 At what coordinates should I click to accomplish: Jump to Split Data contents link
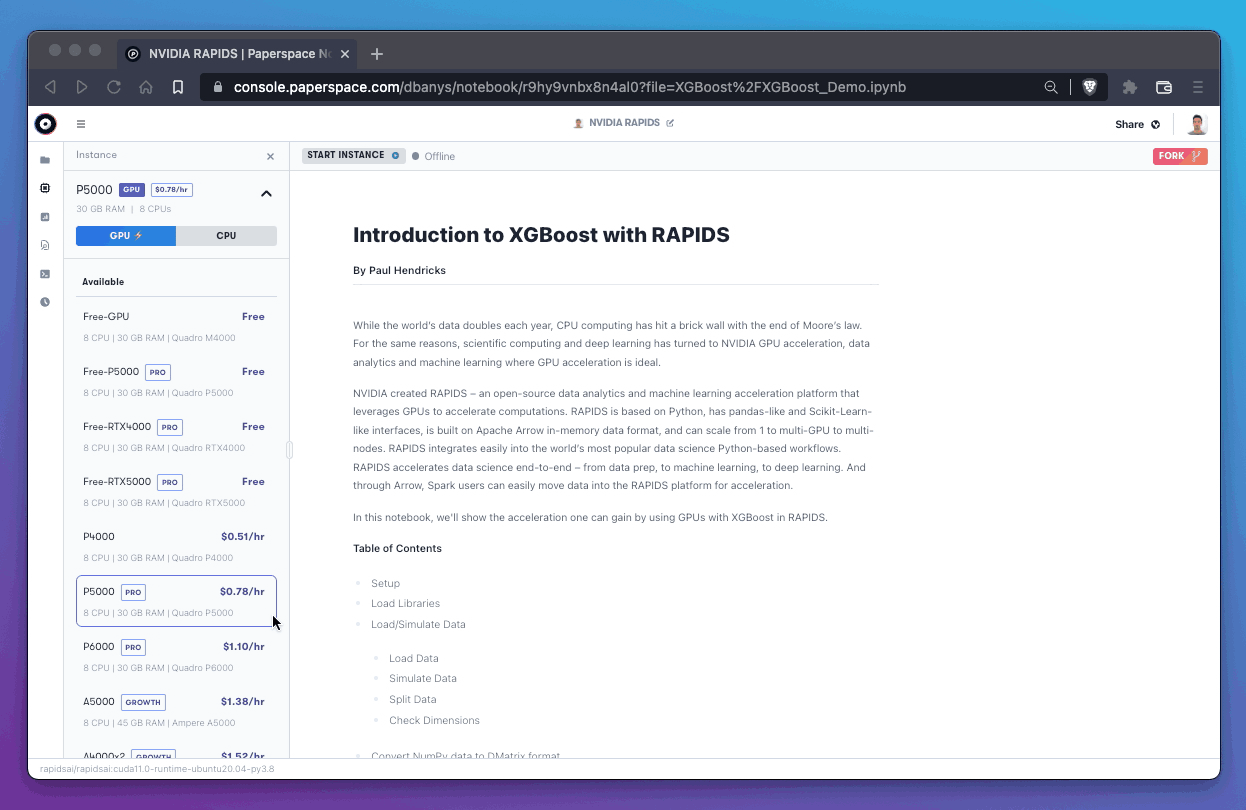click(x=413, y=699)
